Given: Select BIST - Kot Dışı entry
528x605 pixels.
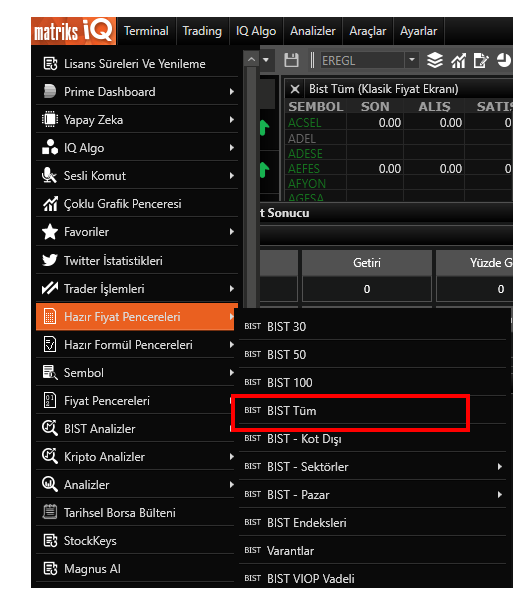Looking at the screenshot, I should pos(372,439).
